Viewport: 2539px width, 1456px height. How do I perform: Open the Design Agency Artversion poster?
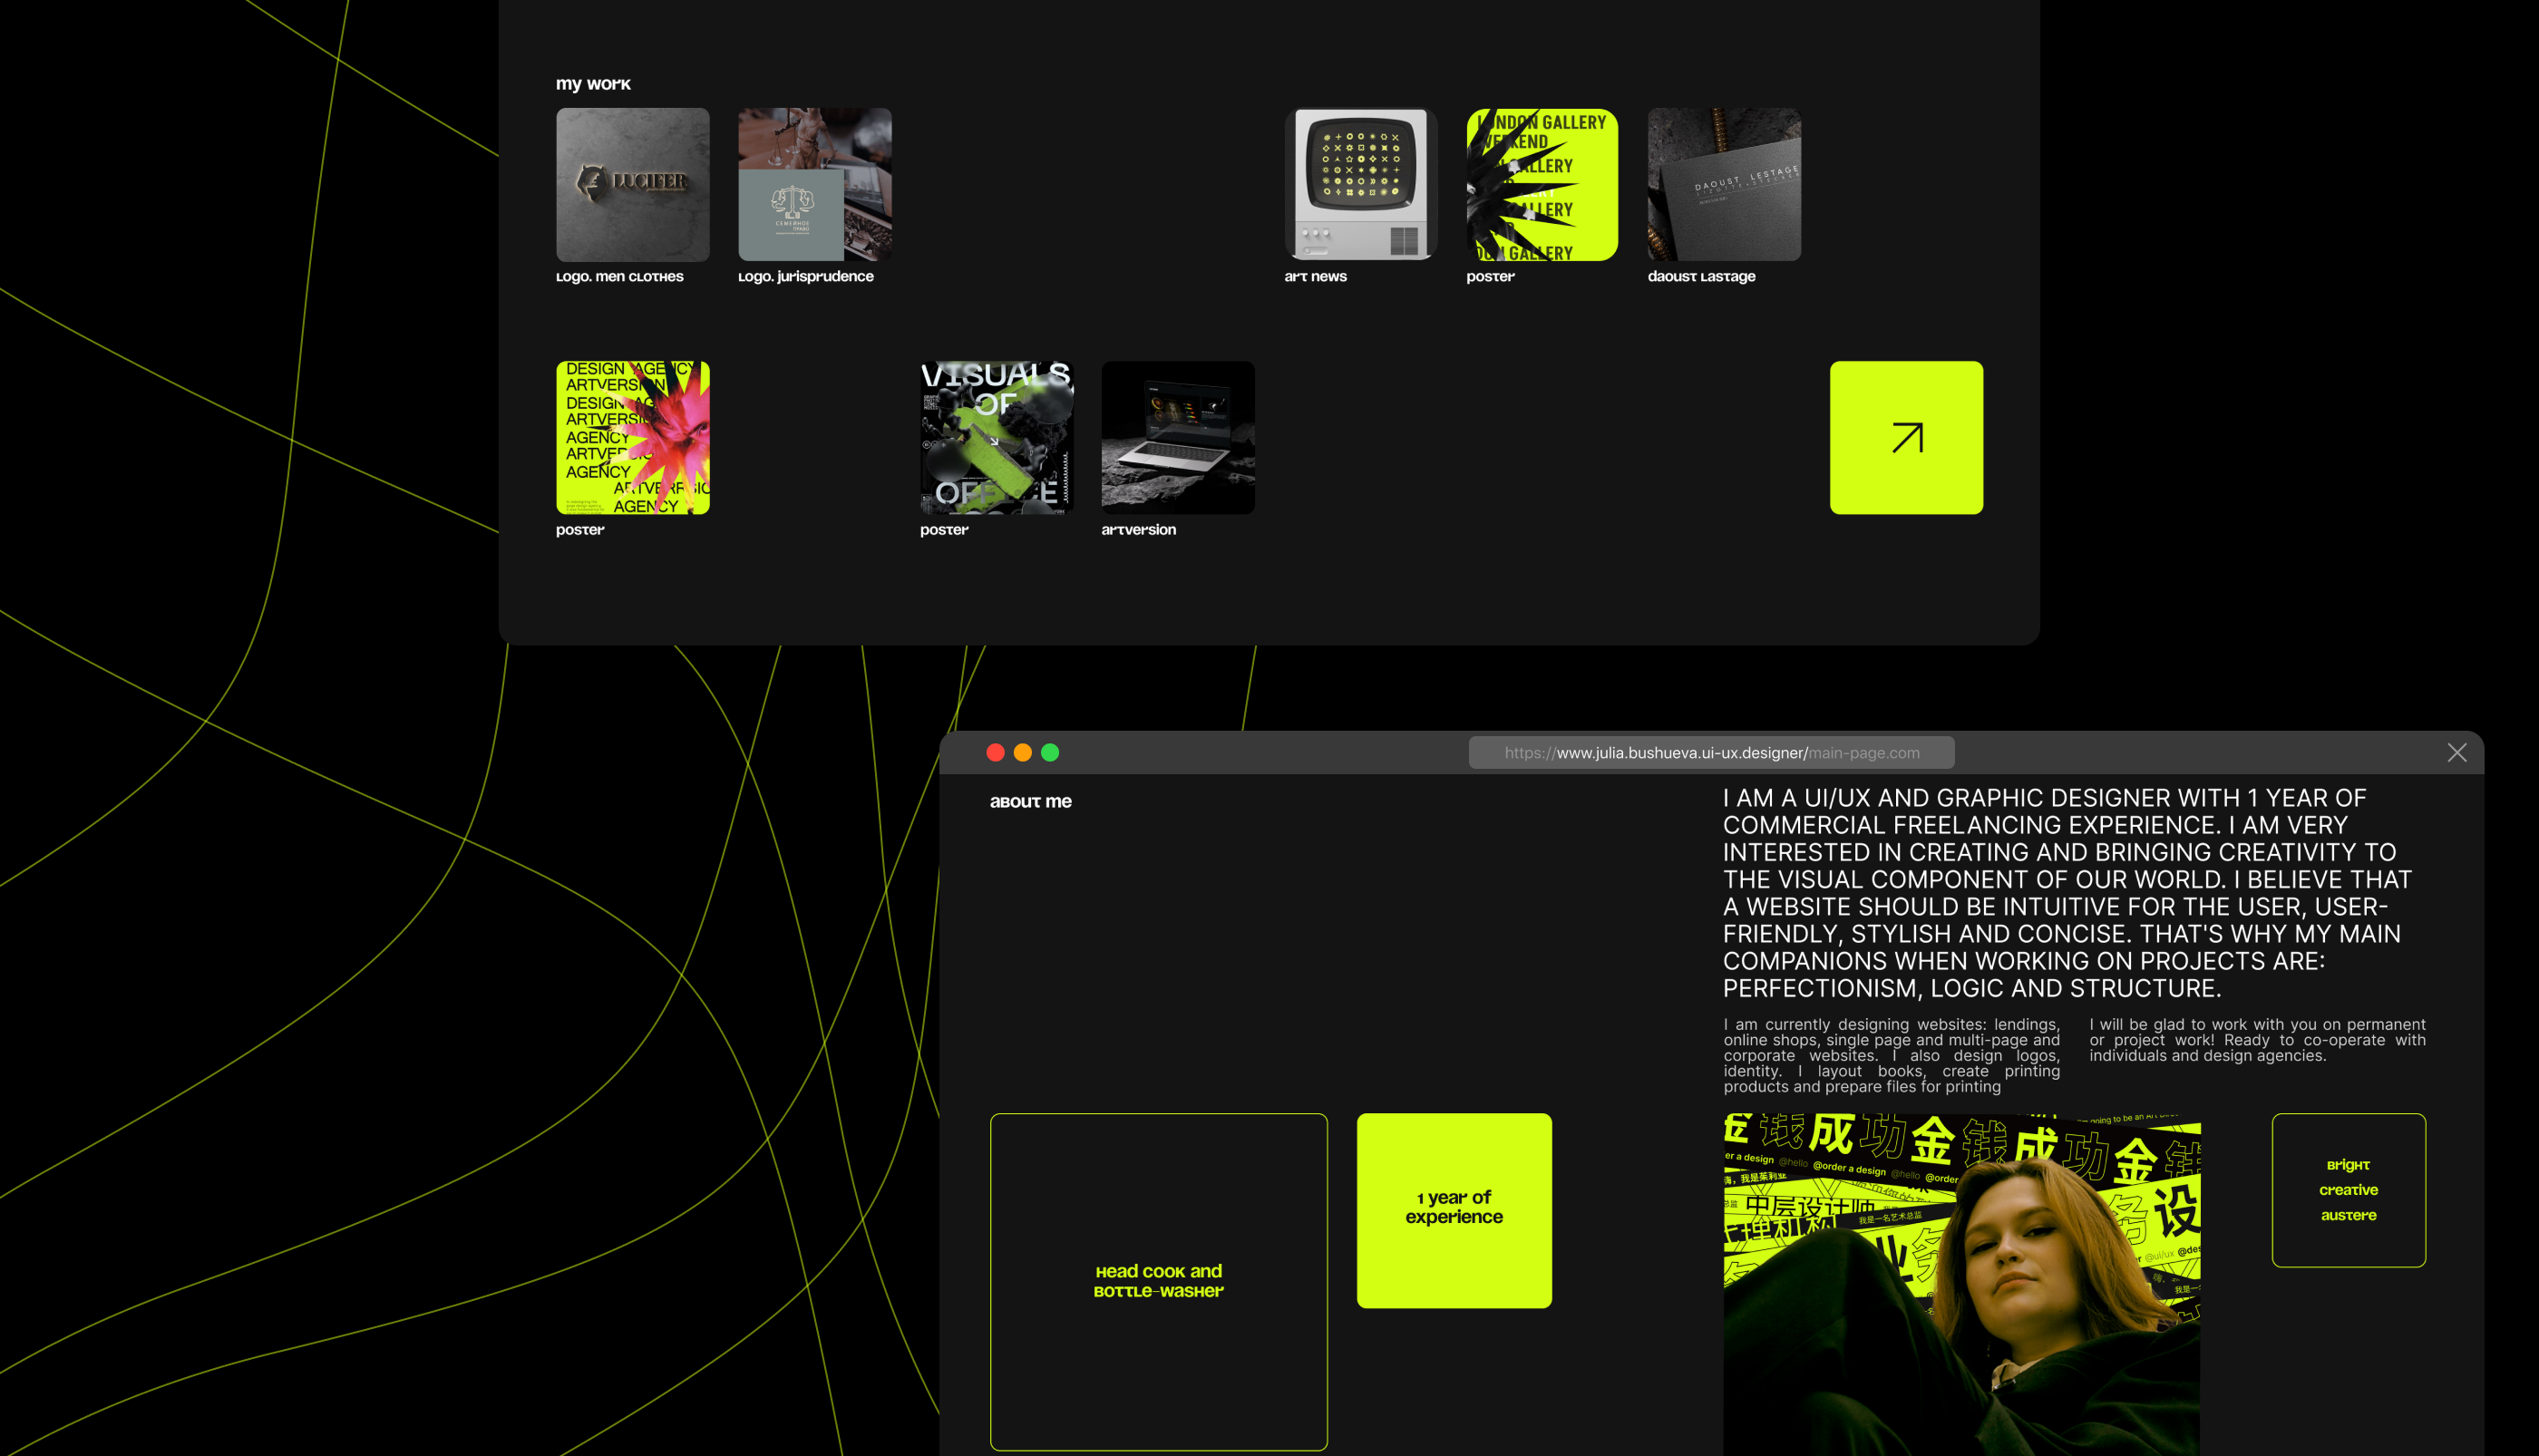(x=633, y=437)
